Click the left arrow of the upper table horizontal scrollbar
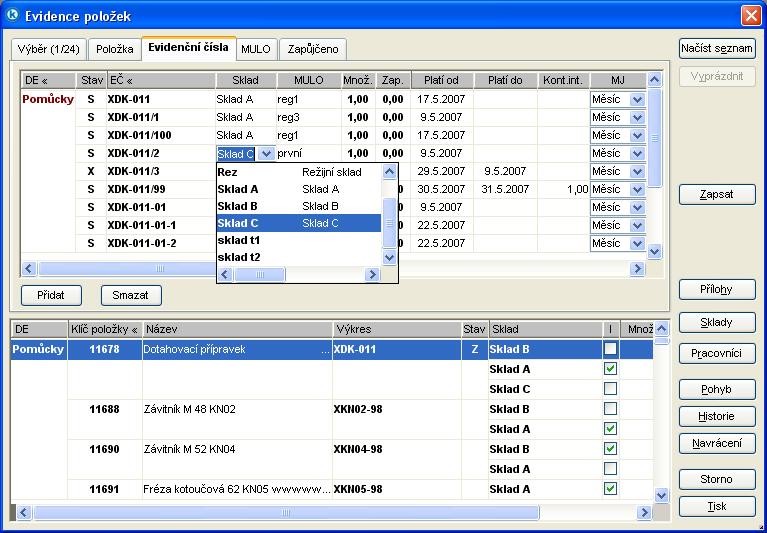This screenshot has width=767, height=533. 29,268
